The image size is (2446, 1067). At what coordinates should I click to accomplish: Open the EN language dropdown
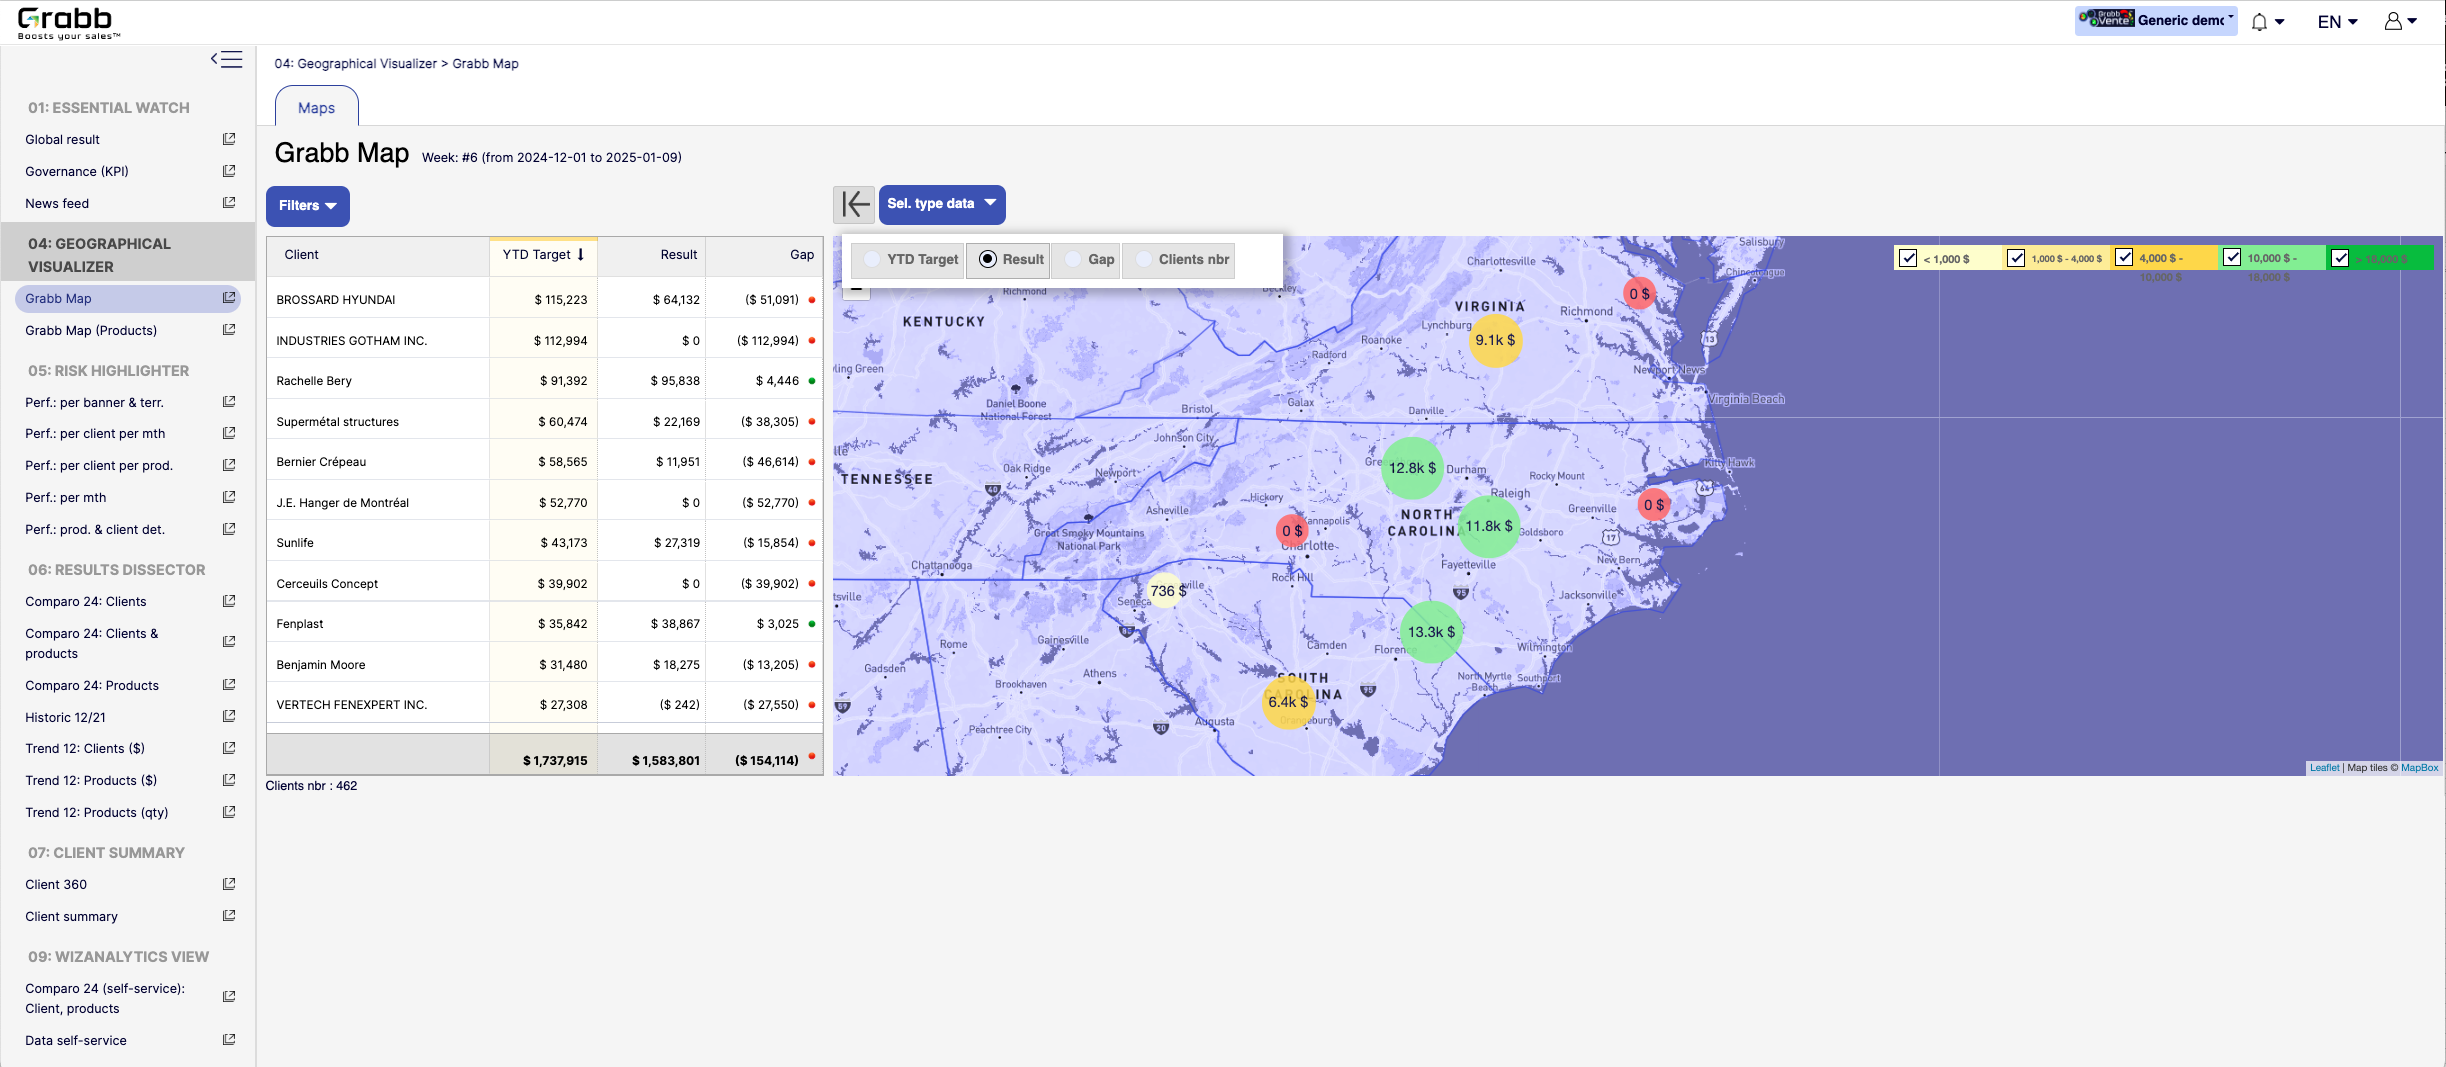[2337, 22]
